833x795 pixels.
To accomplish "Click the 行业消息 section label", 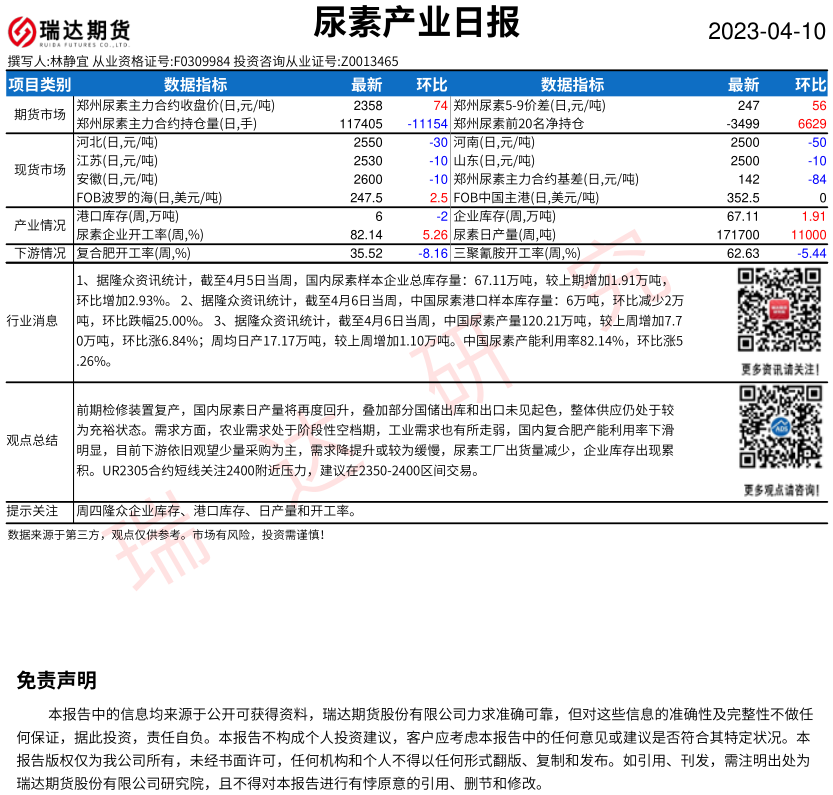I will point(40,321).
